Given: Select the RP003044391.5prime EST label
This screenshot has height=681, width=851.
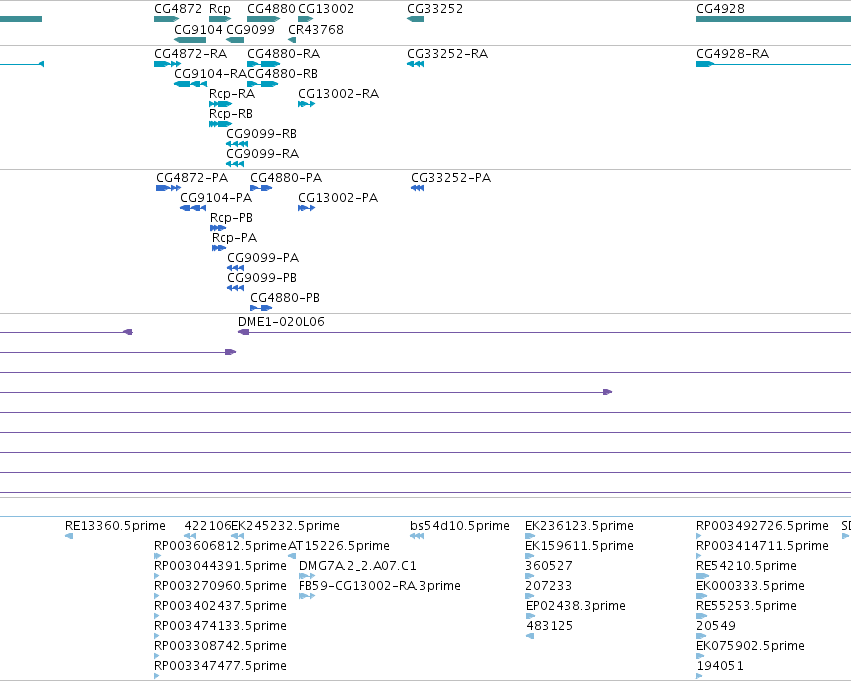Looking at the screenshot, I should coord(220,567).
